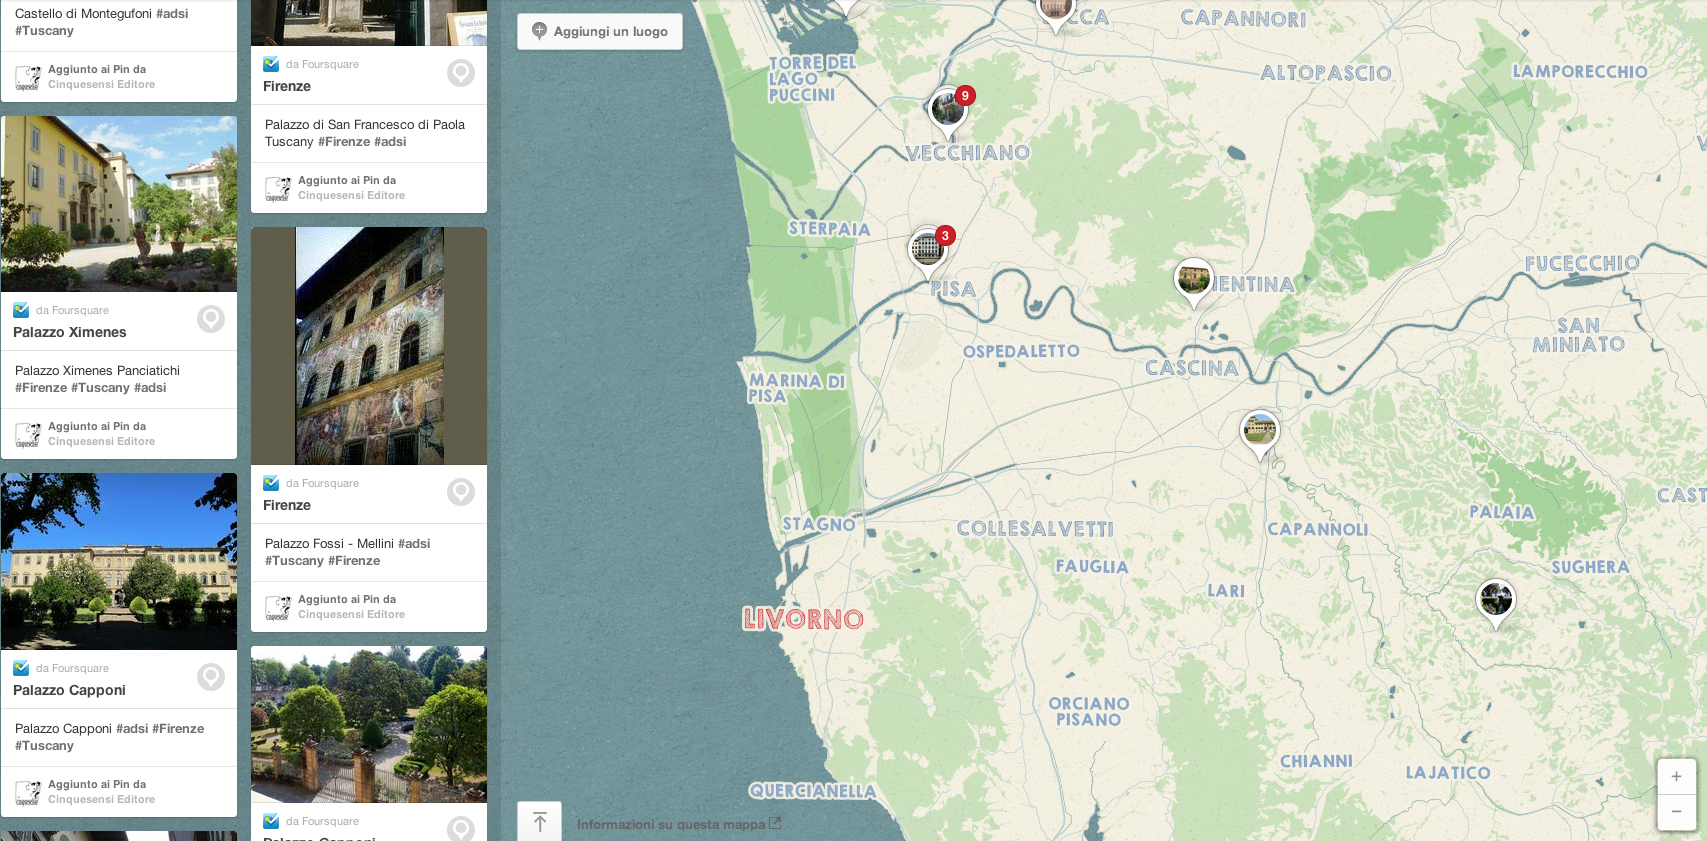Click the map pin near Sughera
Viewport: 1707px width, 841px height.
click(x=1495, y=600)
